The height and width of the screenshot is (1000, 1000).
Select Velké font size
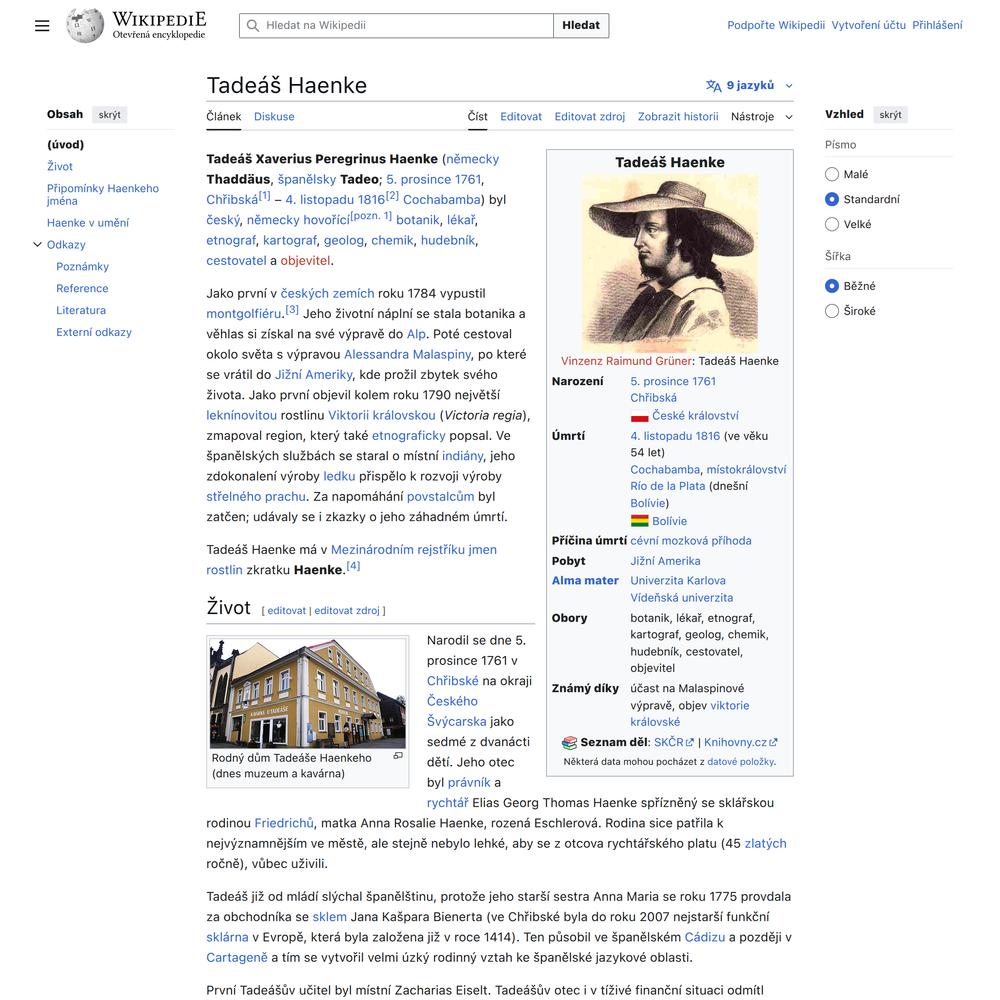(x=832, y=224)
